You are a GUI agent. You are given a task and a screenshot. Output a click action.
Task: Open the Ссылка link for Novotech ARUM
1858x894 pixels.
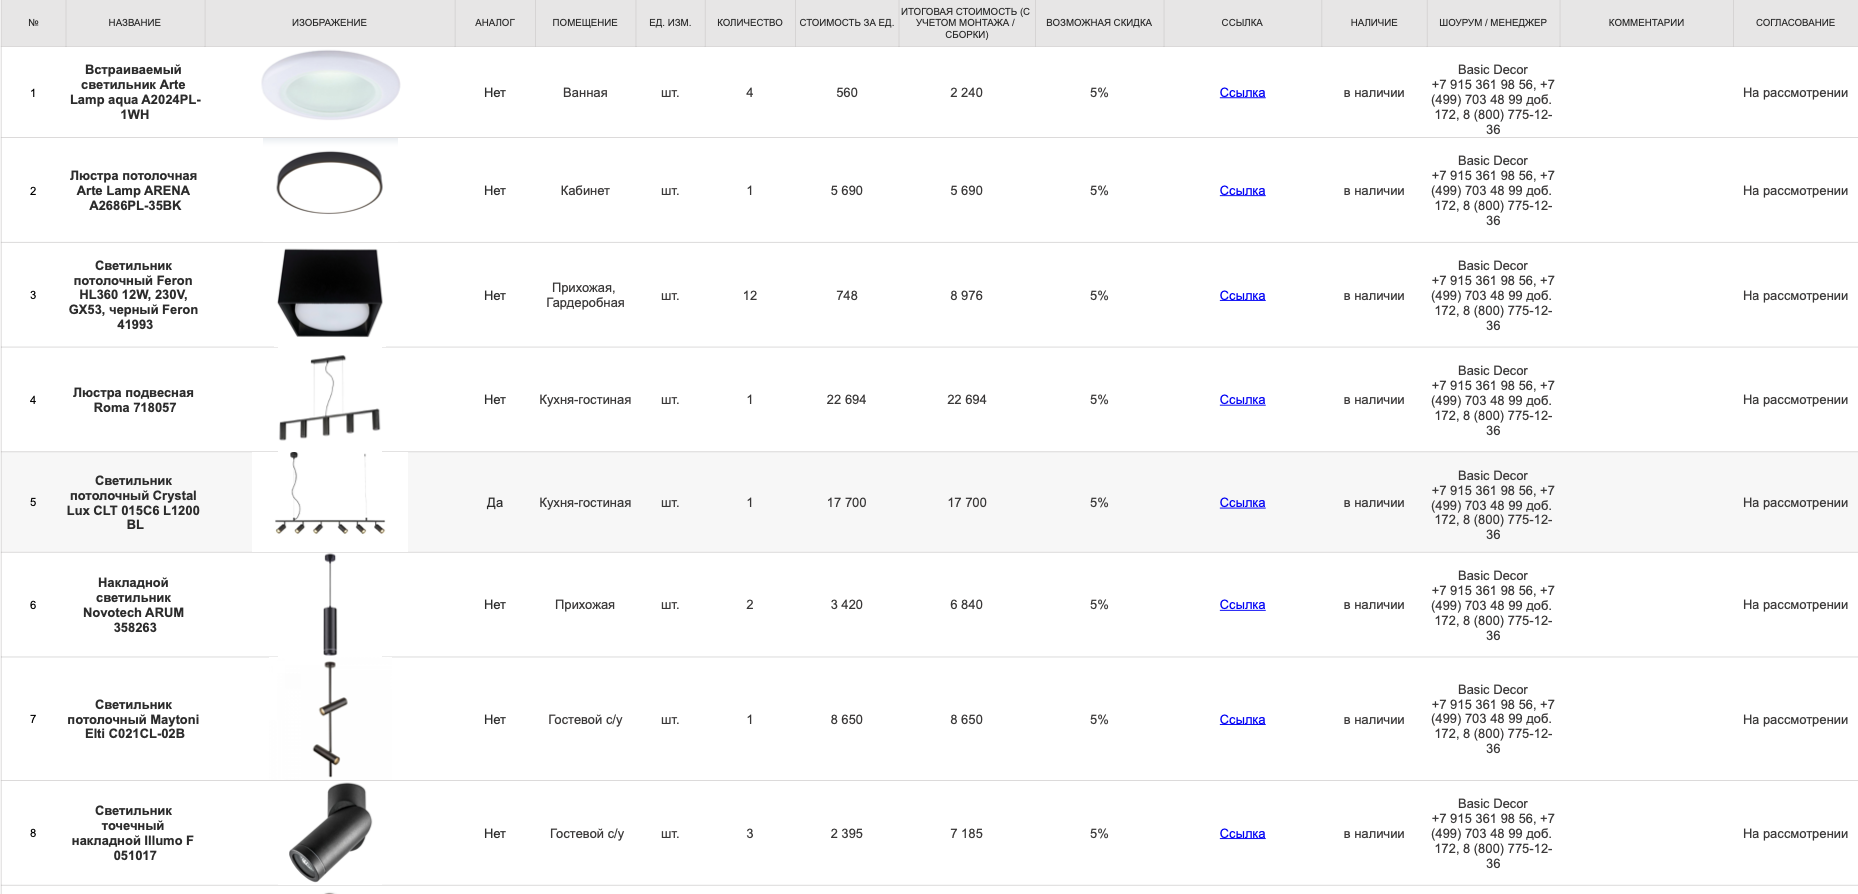1242,604
